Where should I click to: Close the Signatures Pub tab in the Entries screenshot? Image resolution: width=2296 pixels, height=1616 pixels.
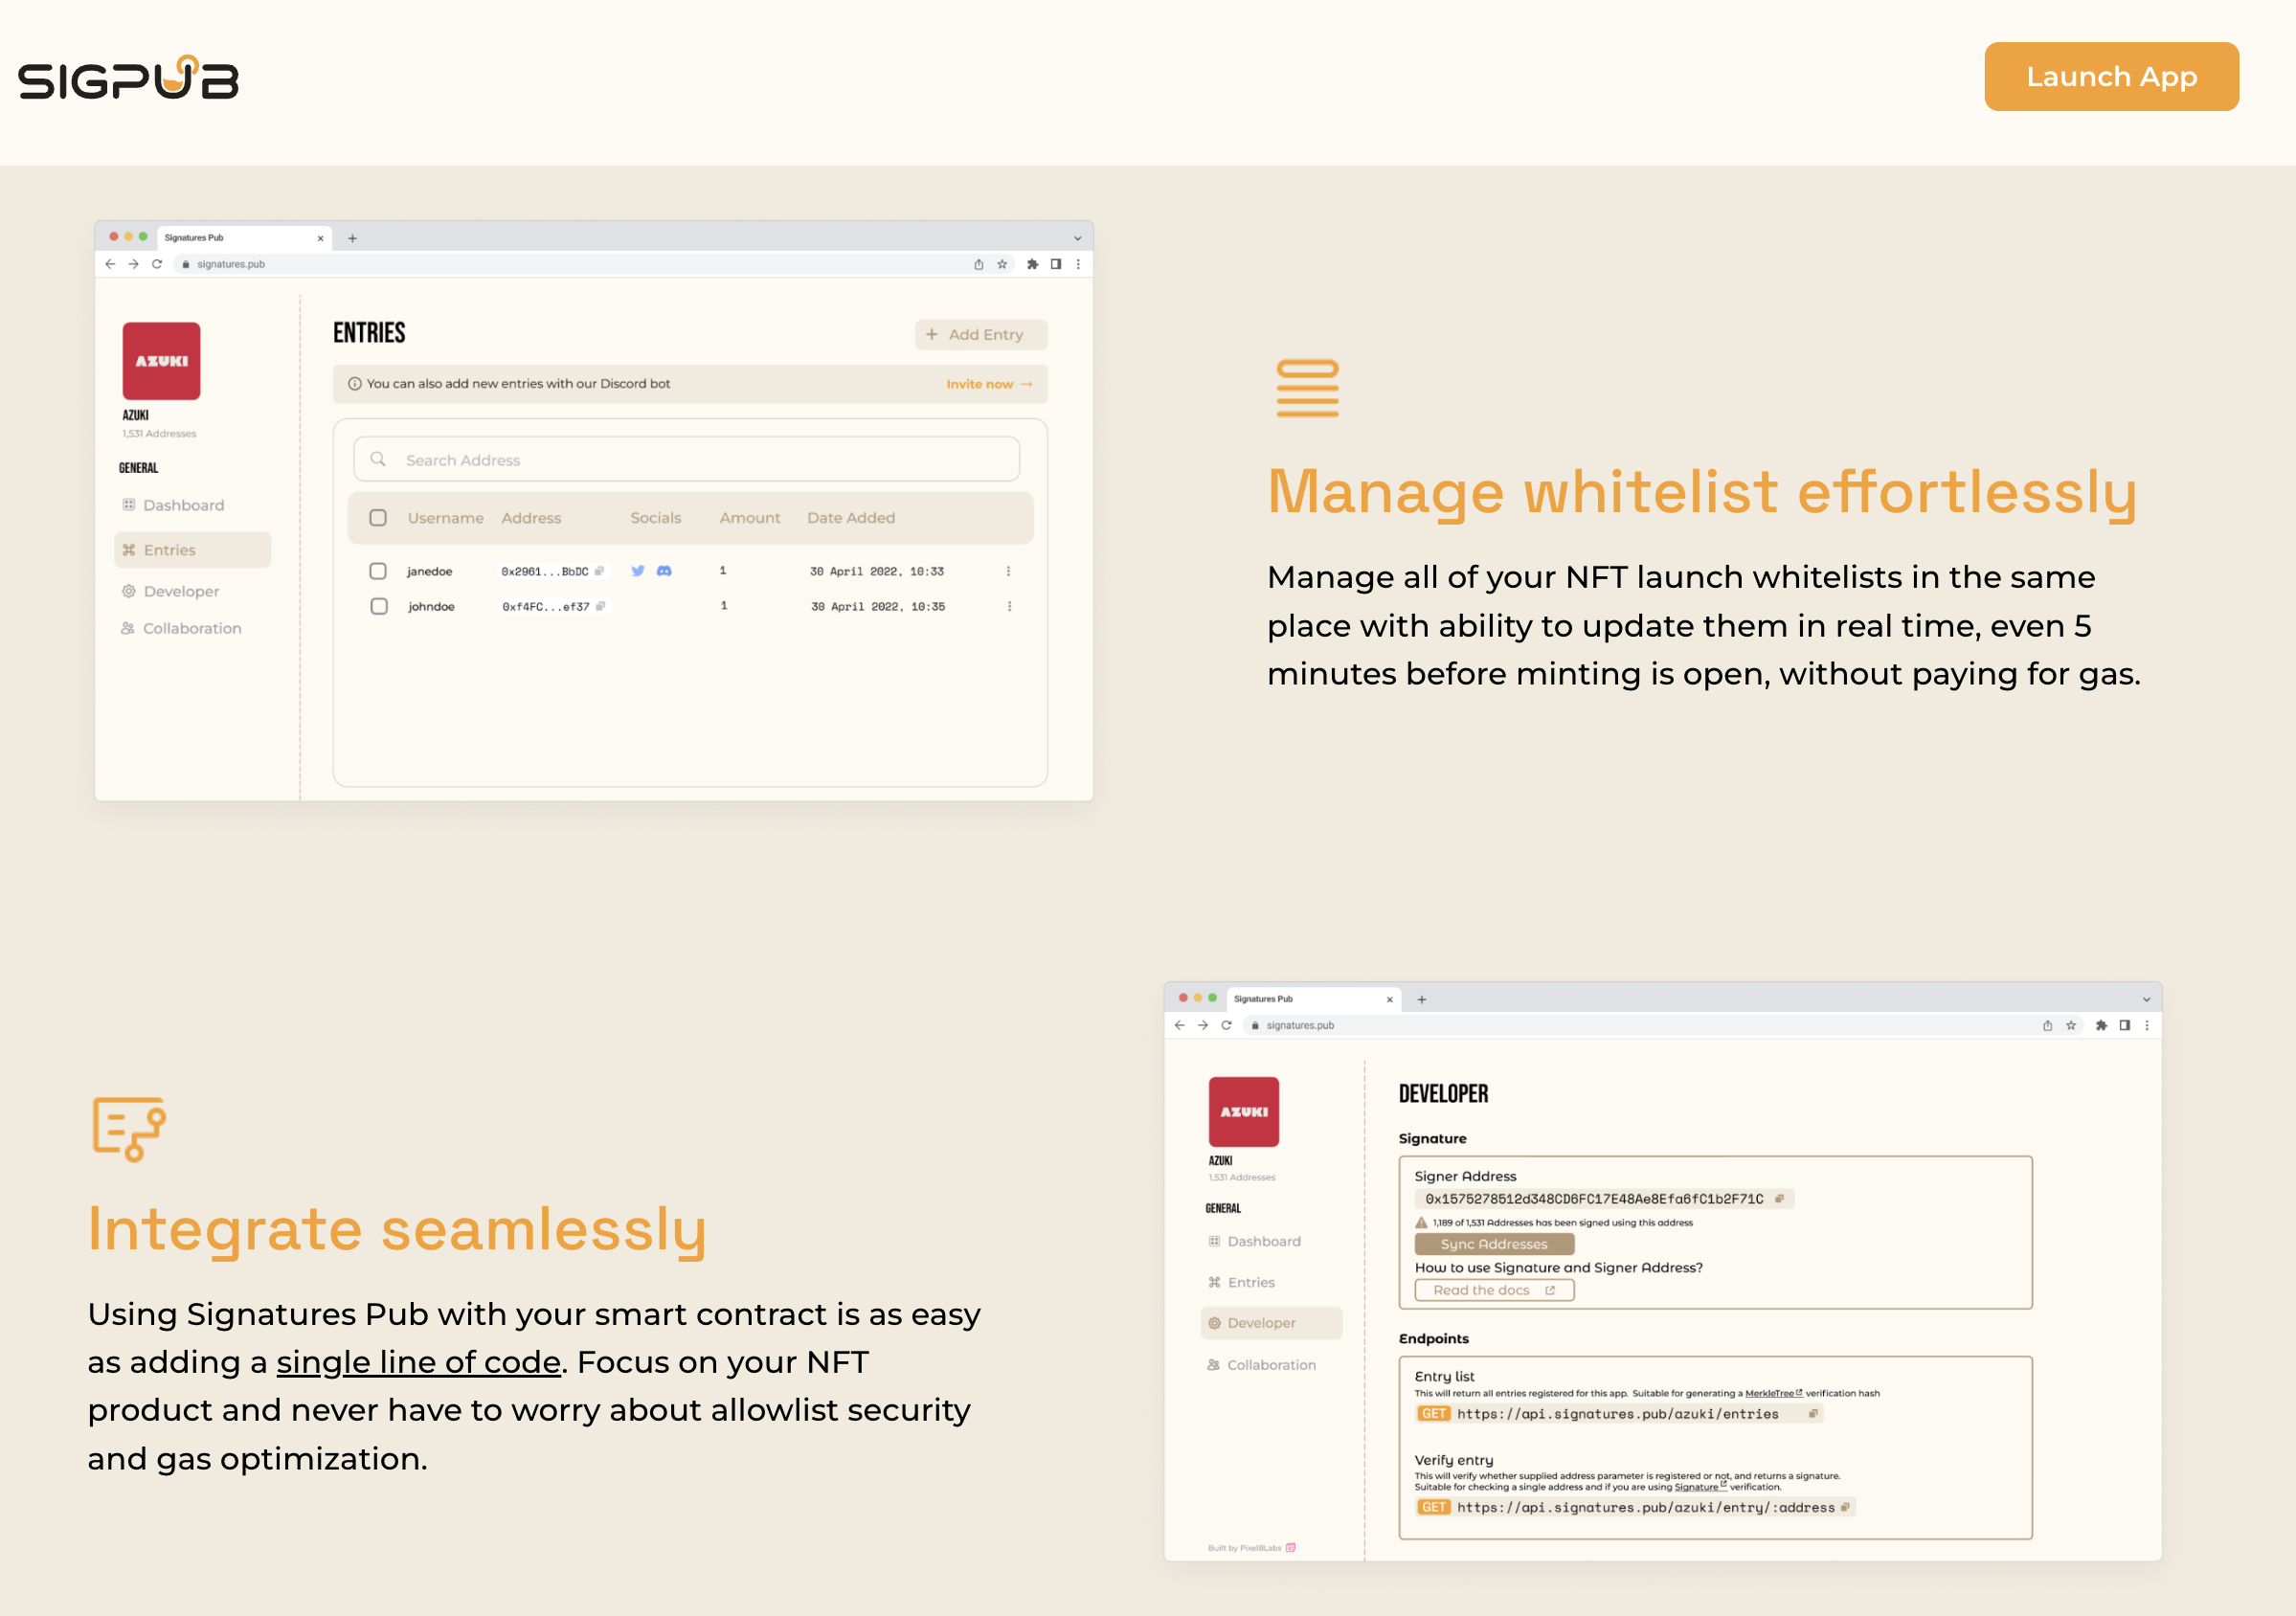tap(320, 238)
